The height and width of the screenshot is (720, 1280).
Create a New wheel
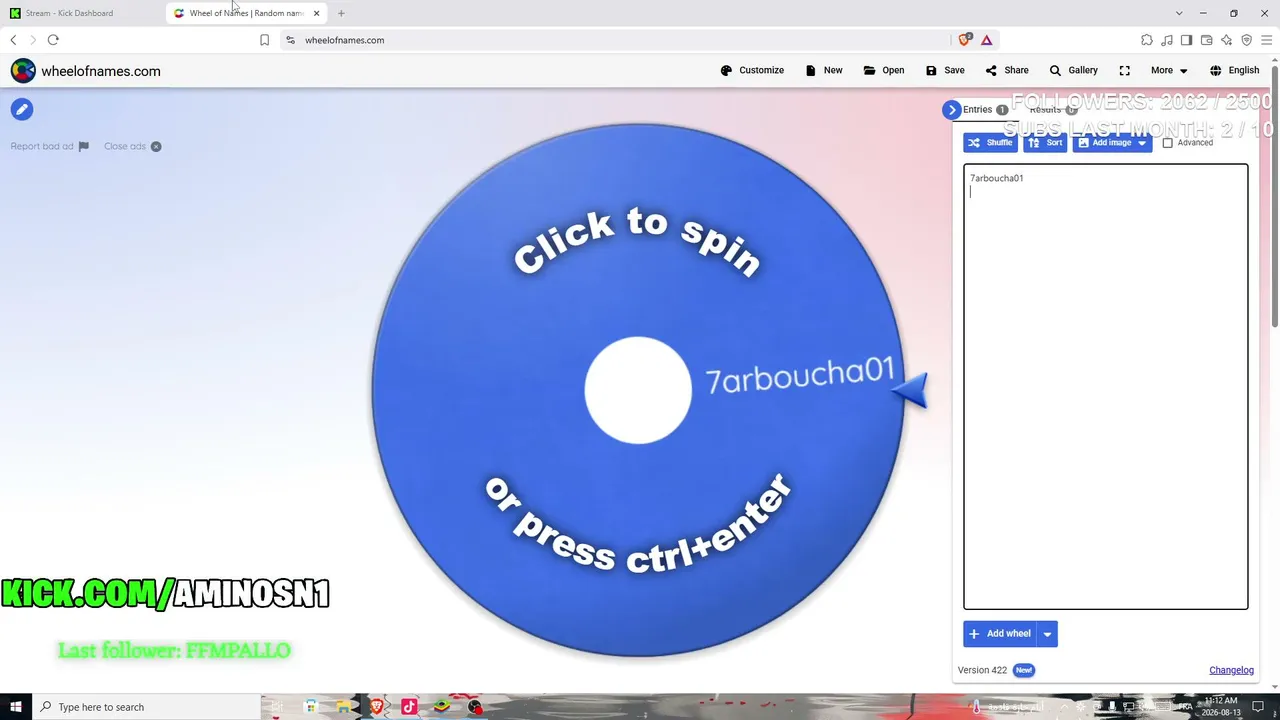tap(823, 71)
